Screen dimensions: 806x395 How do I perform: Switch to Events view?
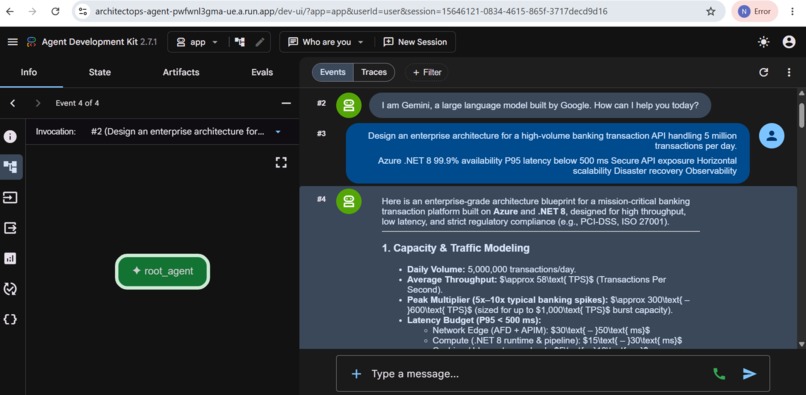click(333, 73)
